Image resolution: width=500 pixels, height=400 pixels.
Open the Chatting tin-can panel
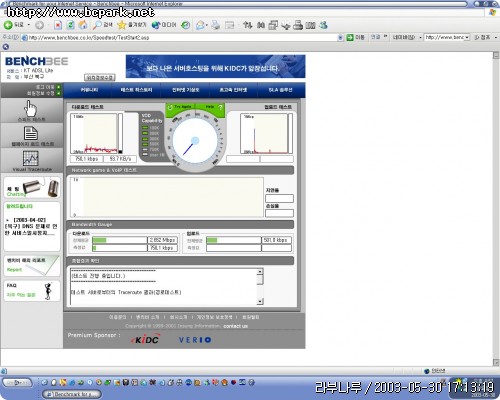pos(32,188)
